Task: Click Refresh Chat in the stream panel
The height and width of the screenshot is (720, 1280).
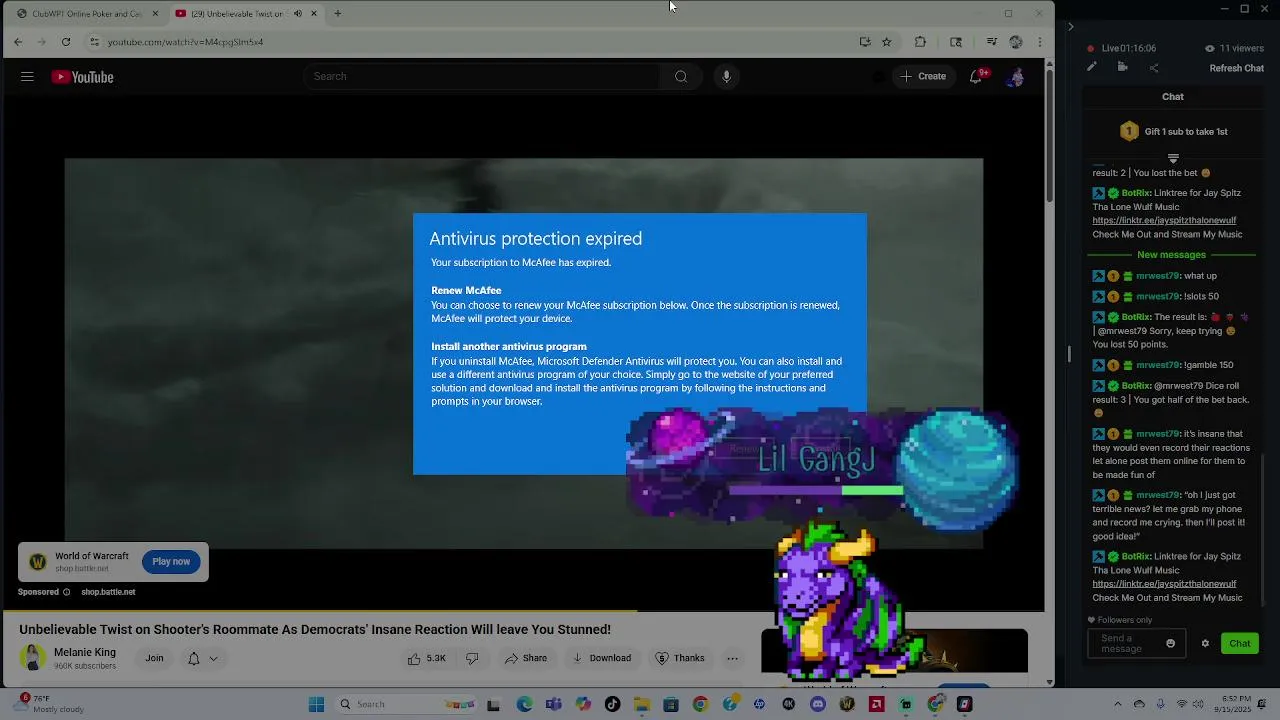Action: click(1237, 68)
